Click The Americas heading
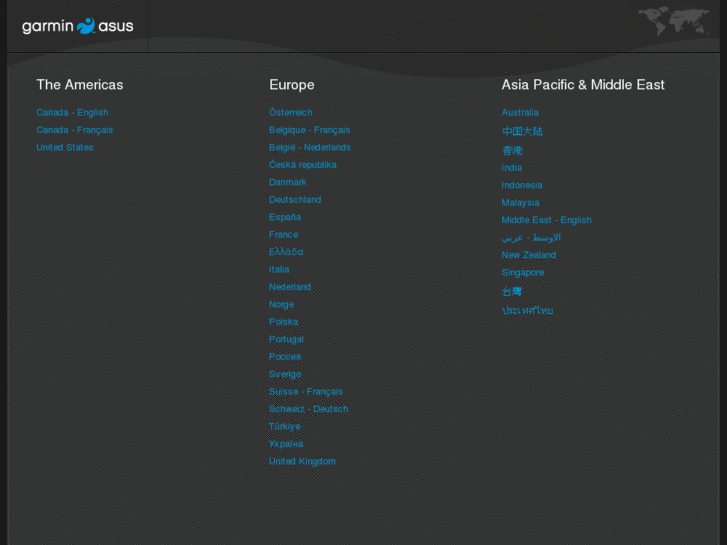The height and width of the screenshot is (545, 727). click(x=80, y=84)
